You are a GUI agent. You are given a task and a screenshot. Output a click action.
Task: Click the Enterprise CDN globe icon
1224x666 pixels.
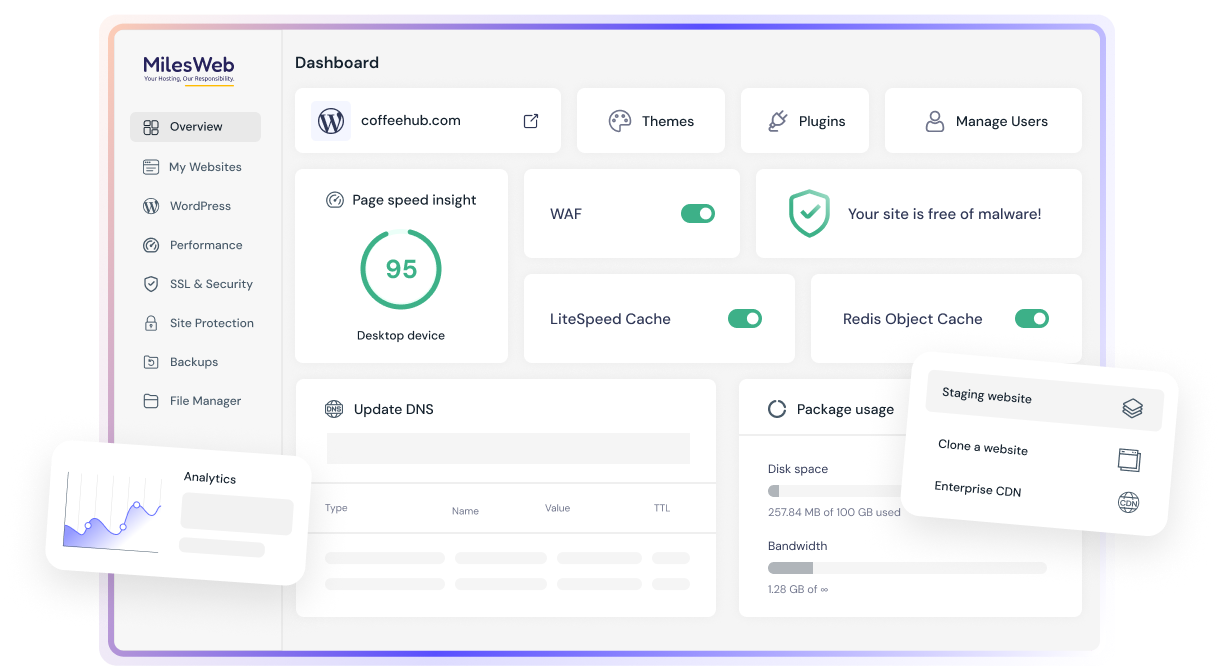pyautogui.click(x=1128, y=502)
